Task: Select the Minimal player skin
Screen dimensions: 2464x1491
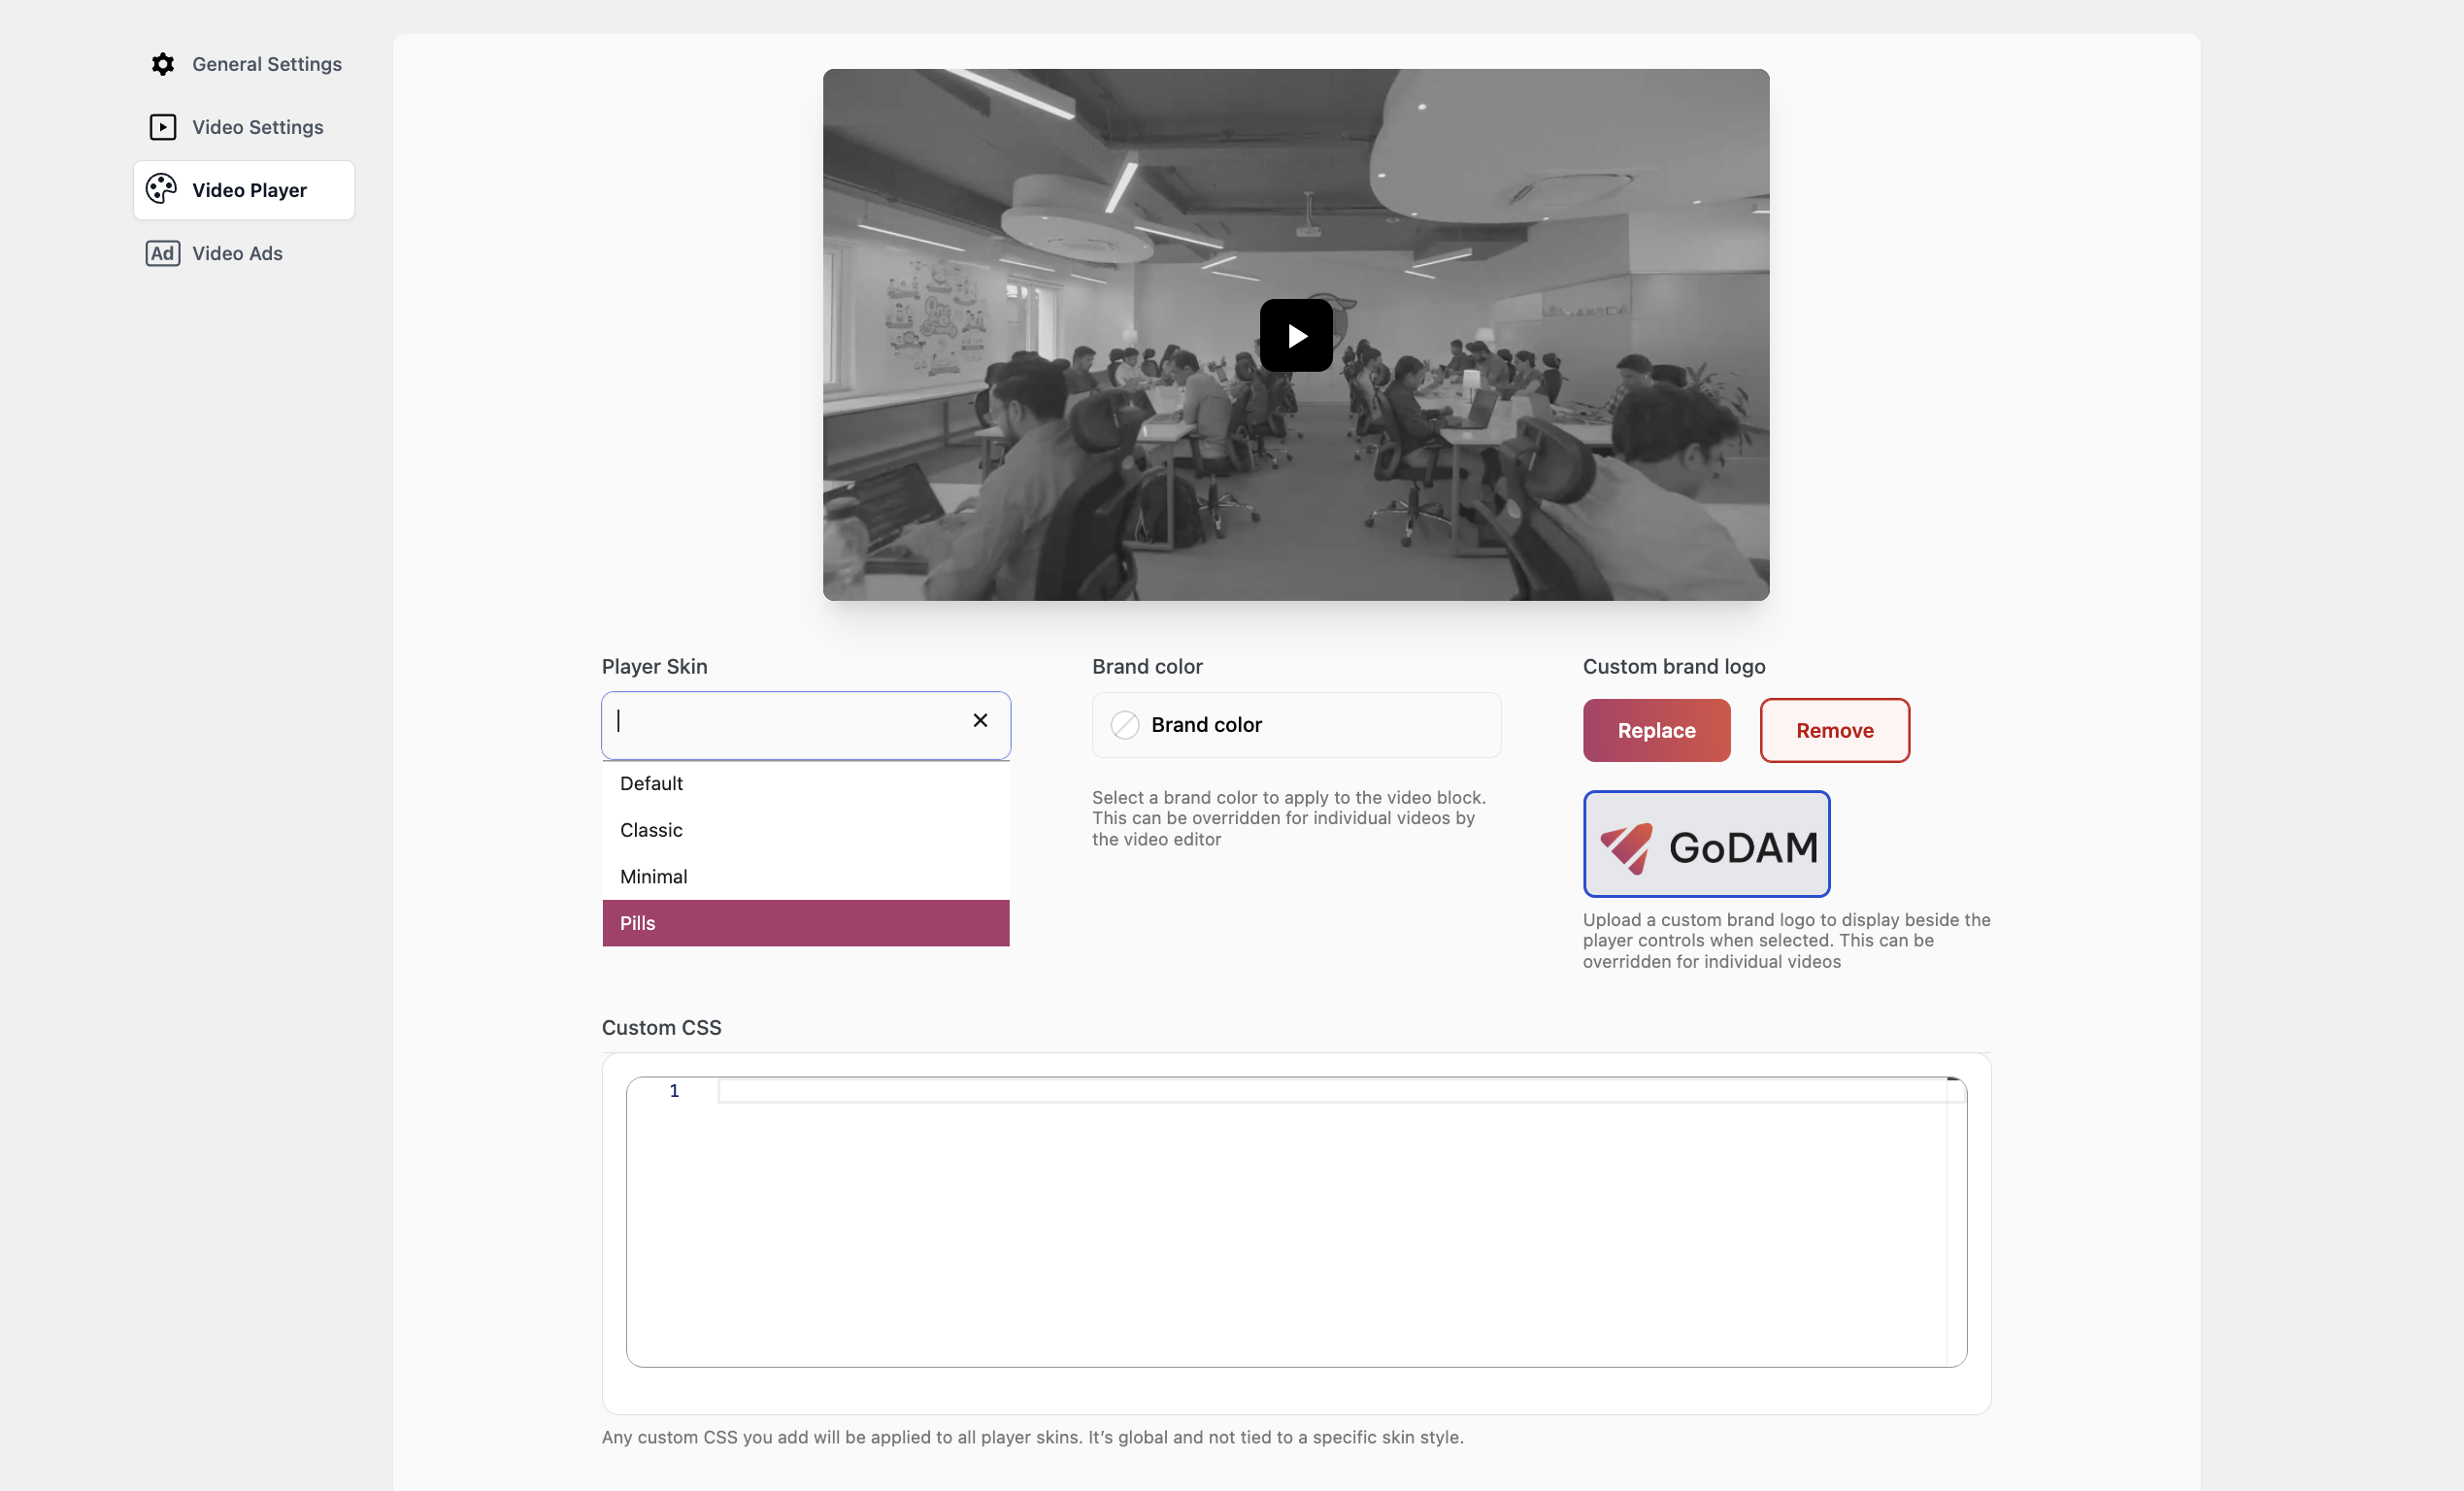Action: click(x=653, y=876)
